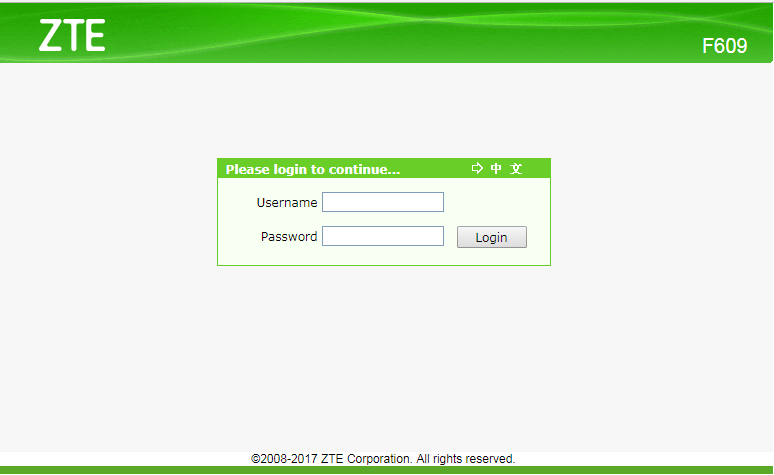Click the green header banner

387,33
